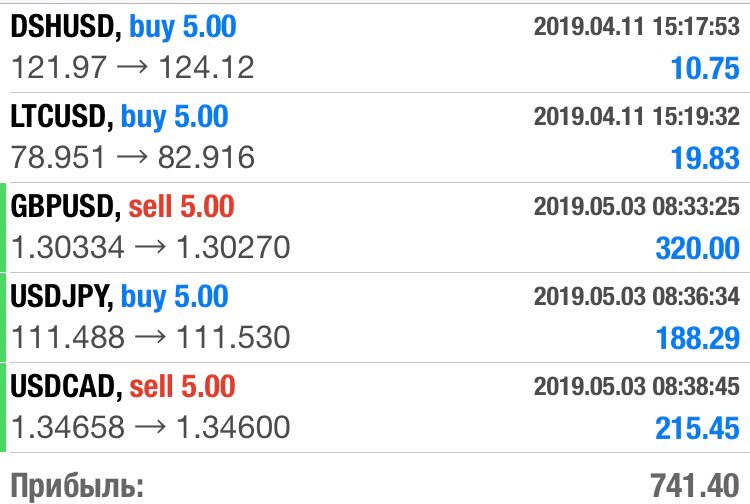Select the LTCUSD buy 5.00 trade row

375,138
